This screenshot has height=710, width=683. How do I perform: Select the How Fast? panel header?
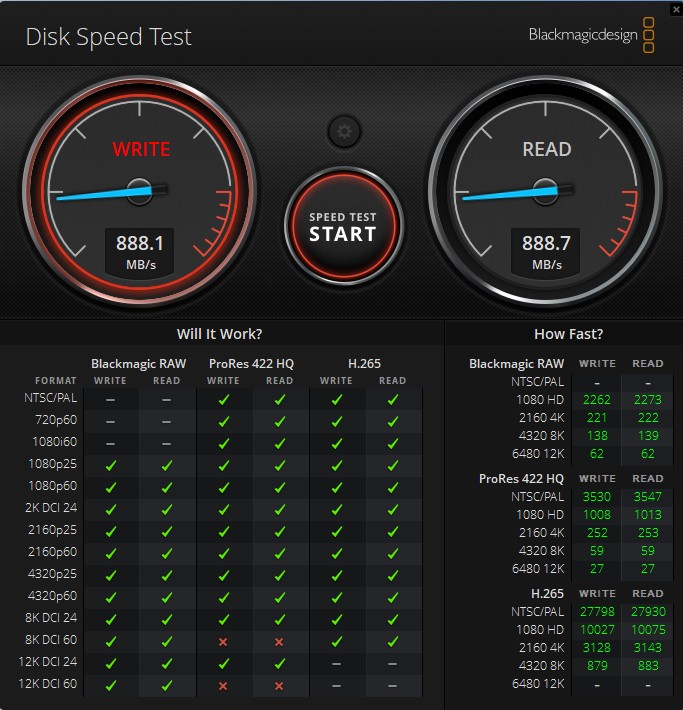pos(568,334)
